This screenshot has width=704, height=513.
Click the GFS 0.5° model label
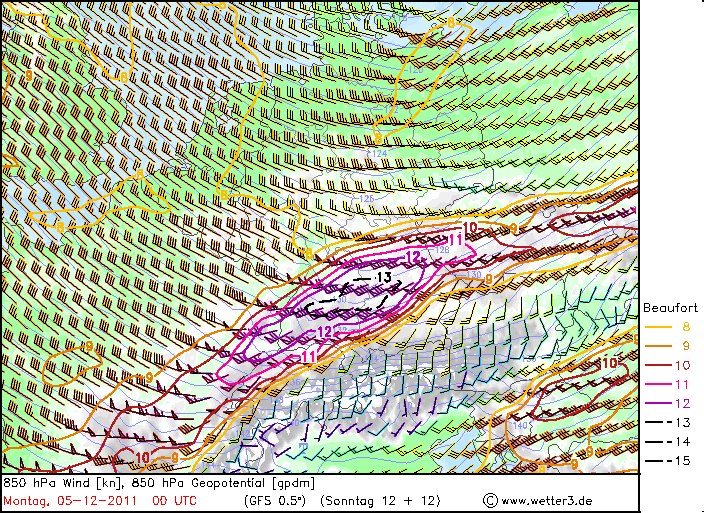[275, 501]
